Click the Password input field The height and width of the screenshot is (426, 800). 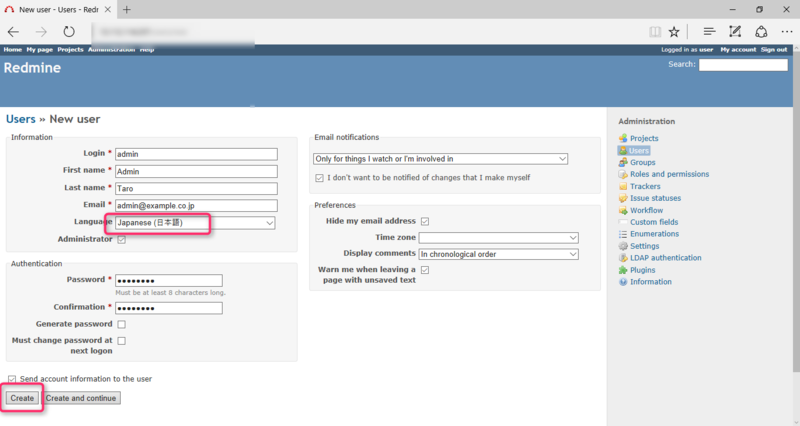click(x=169, y=281)
